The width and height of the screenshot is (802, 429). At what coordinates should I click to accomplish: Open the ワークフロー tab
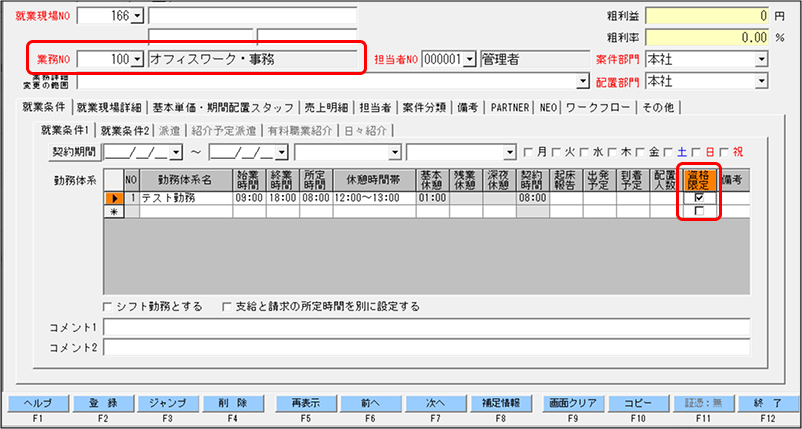click(599, 107)
